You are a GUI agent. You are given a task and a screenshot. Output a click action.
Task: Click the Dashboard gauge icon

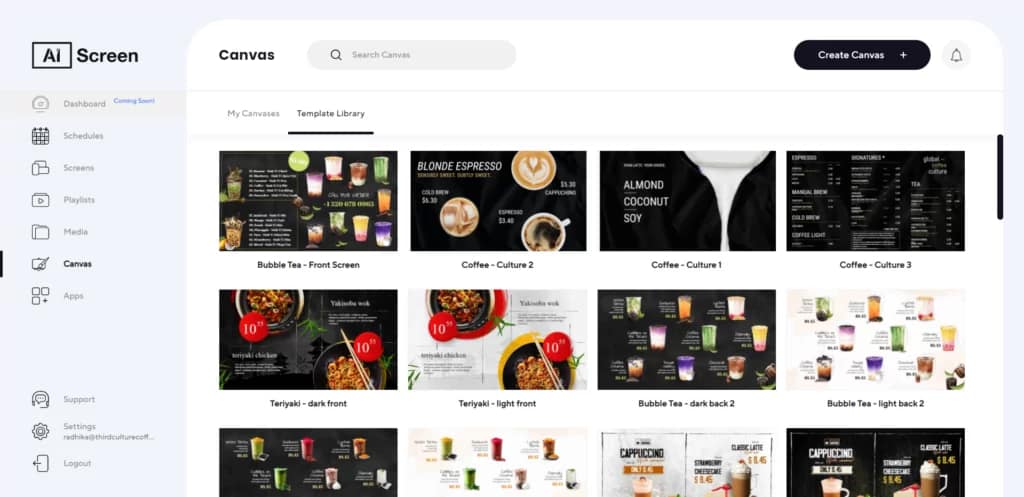tap(40, 104)
